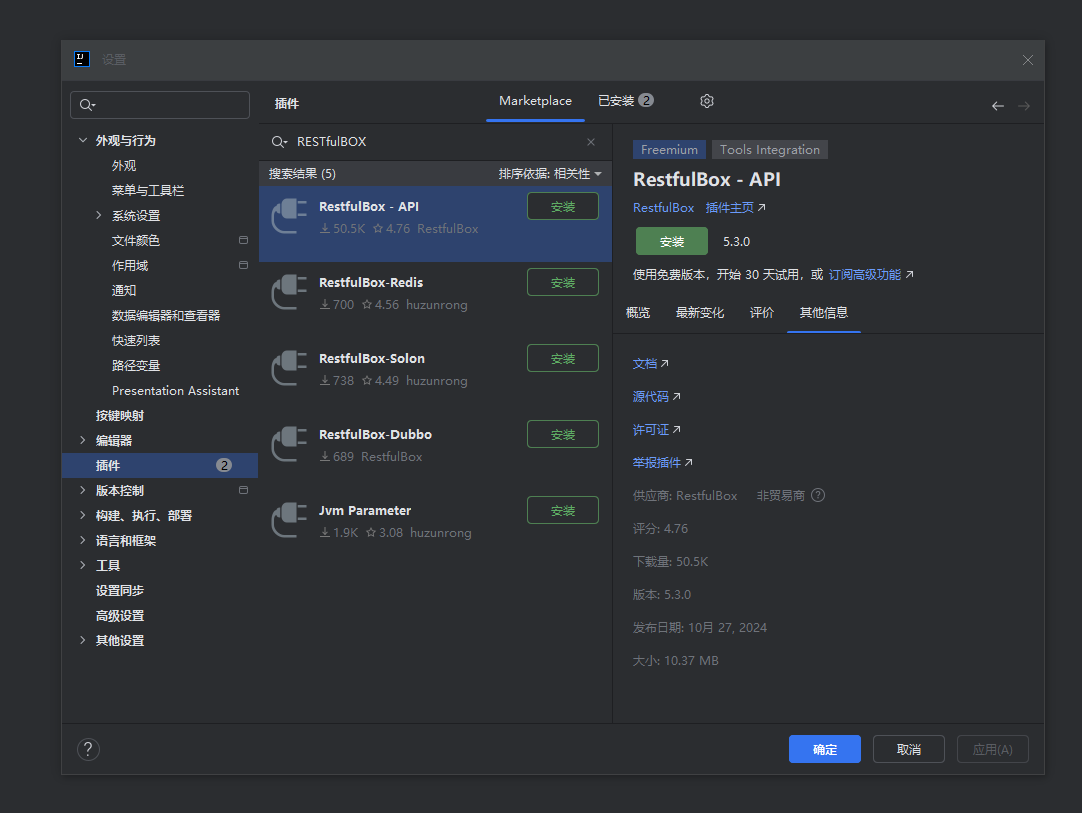Install the RestfulBox-Redis plugin
Screen dimensions: 1082x813
(563, 282)
